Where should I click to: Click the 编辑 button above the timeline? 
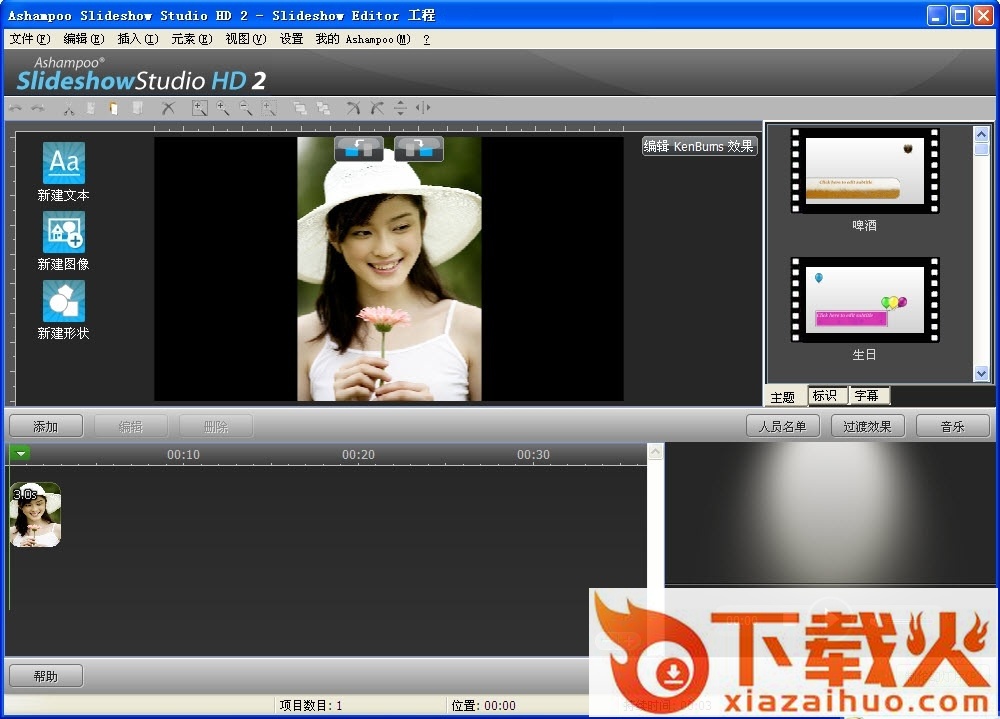(x=131, y=426)
